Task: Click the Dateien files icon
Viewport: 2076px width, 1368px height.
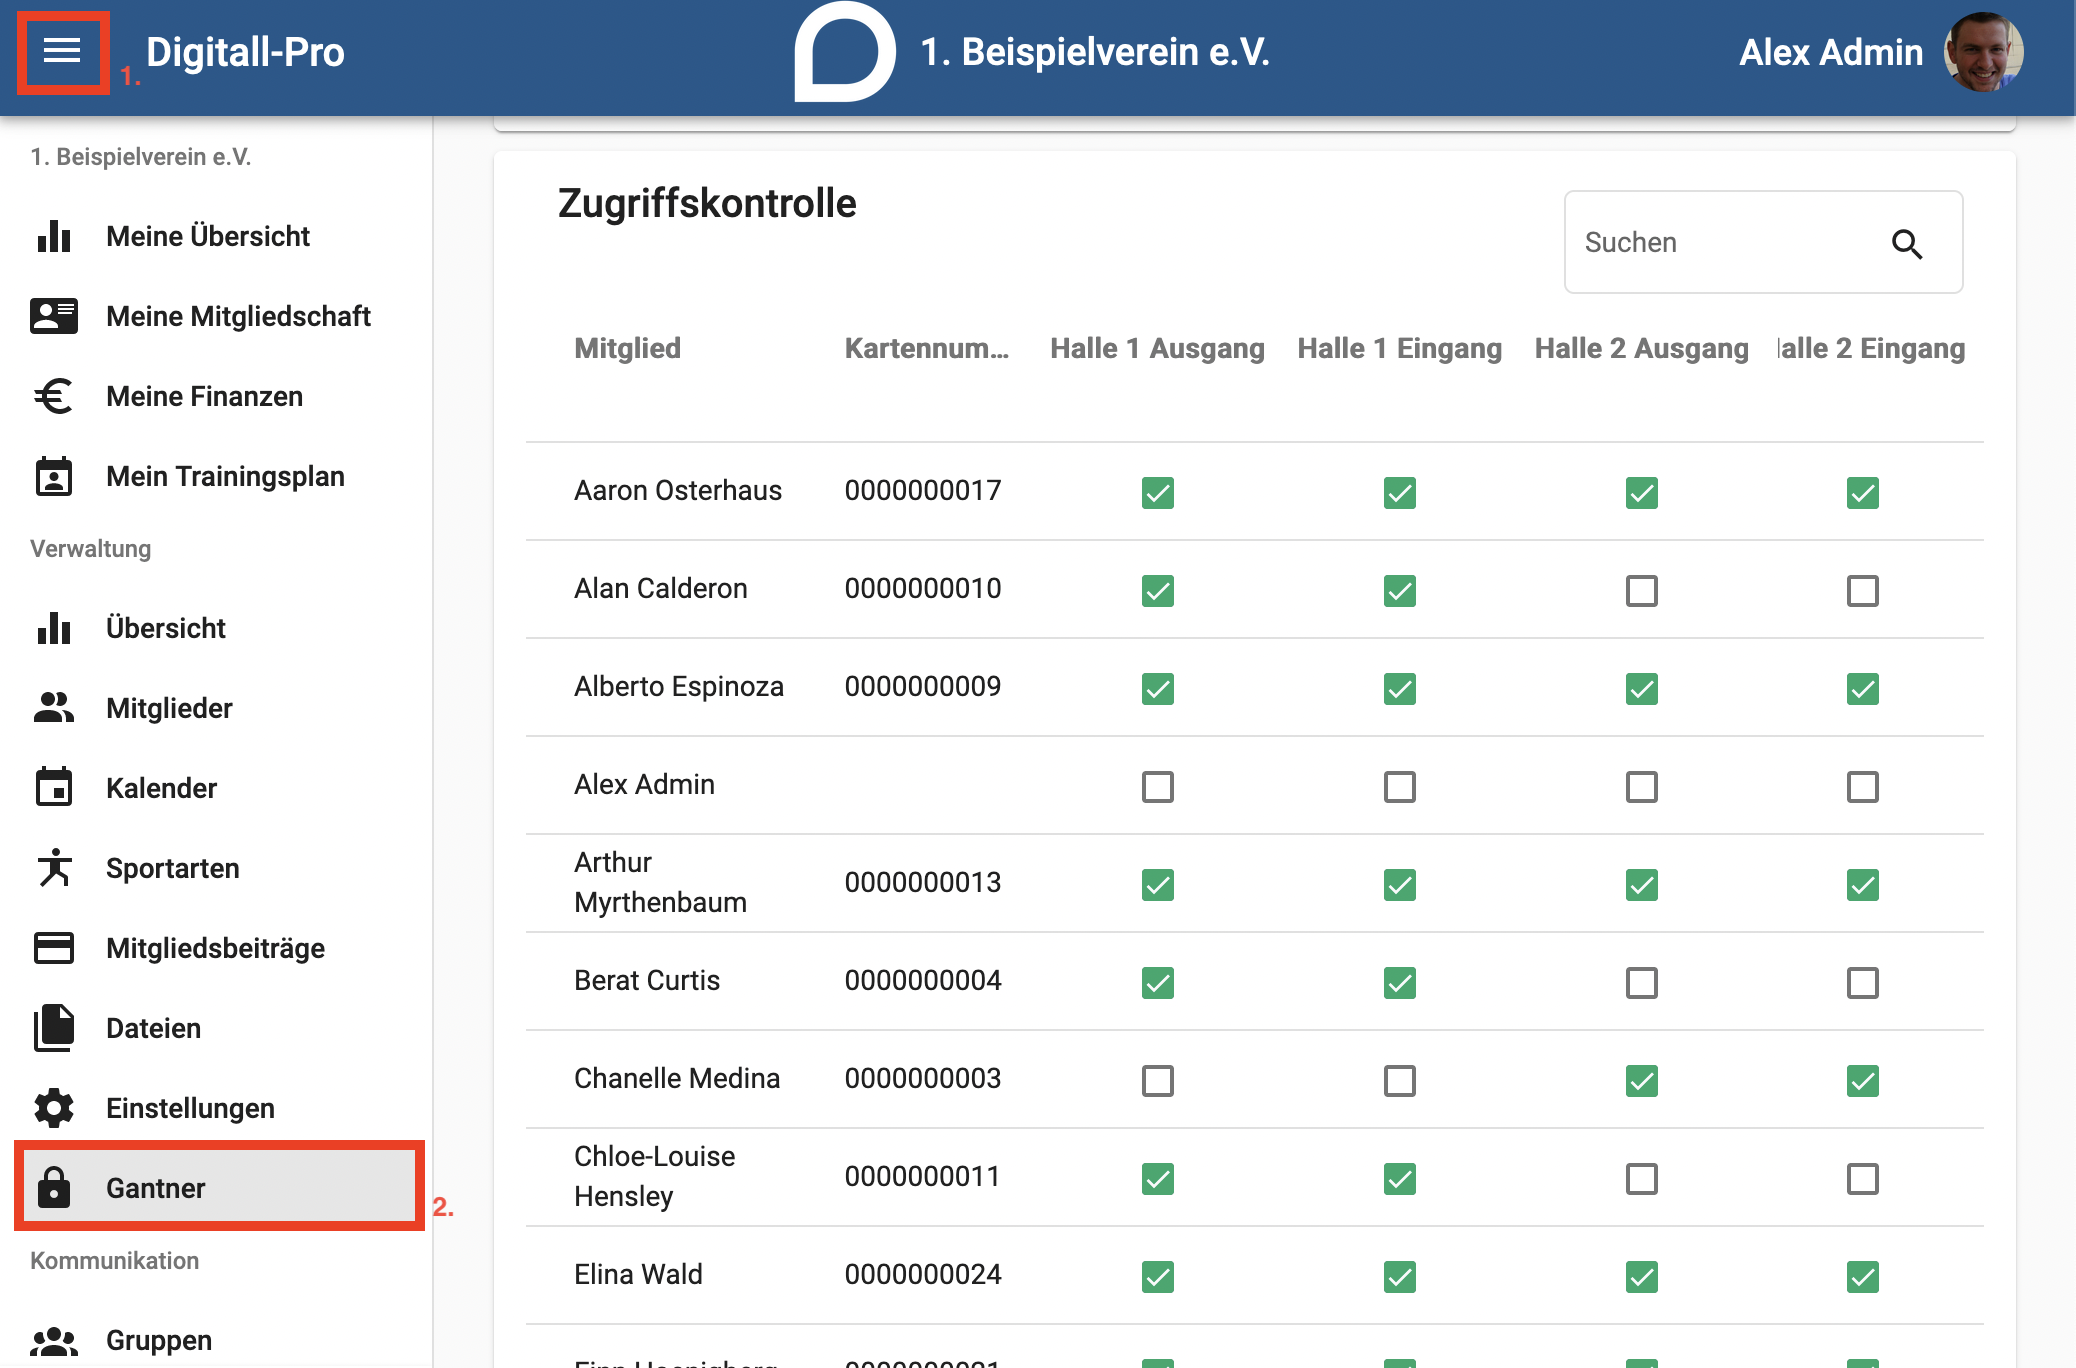Action: [54, 1028]
